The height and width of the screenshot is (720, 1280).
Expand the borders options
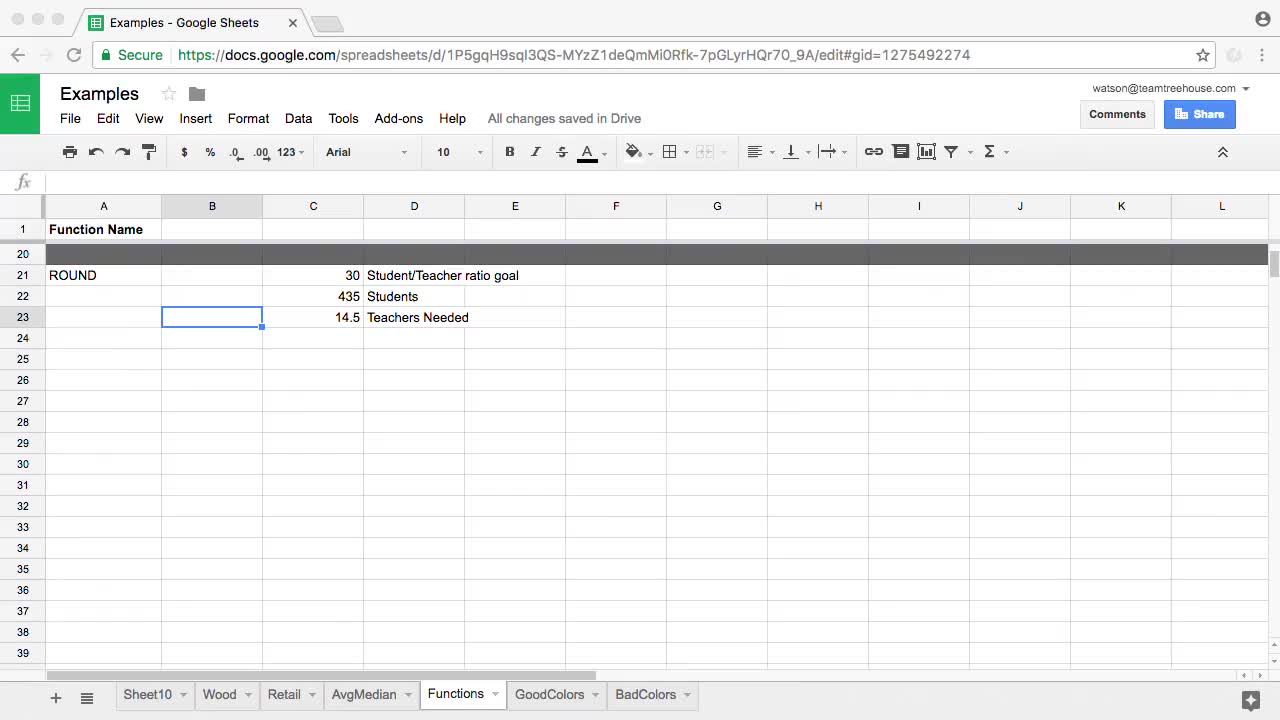tap(686, 152)
